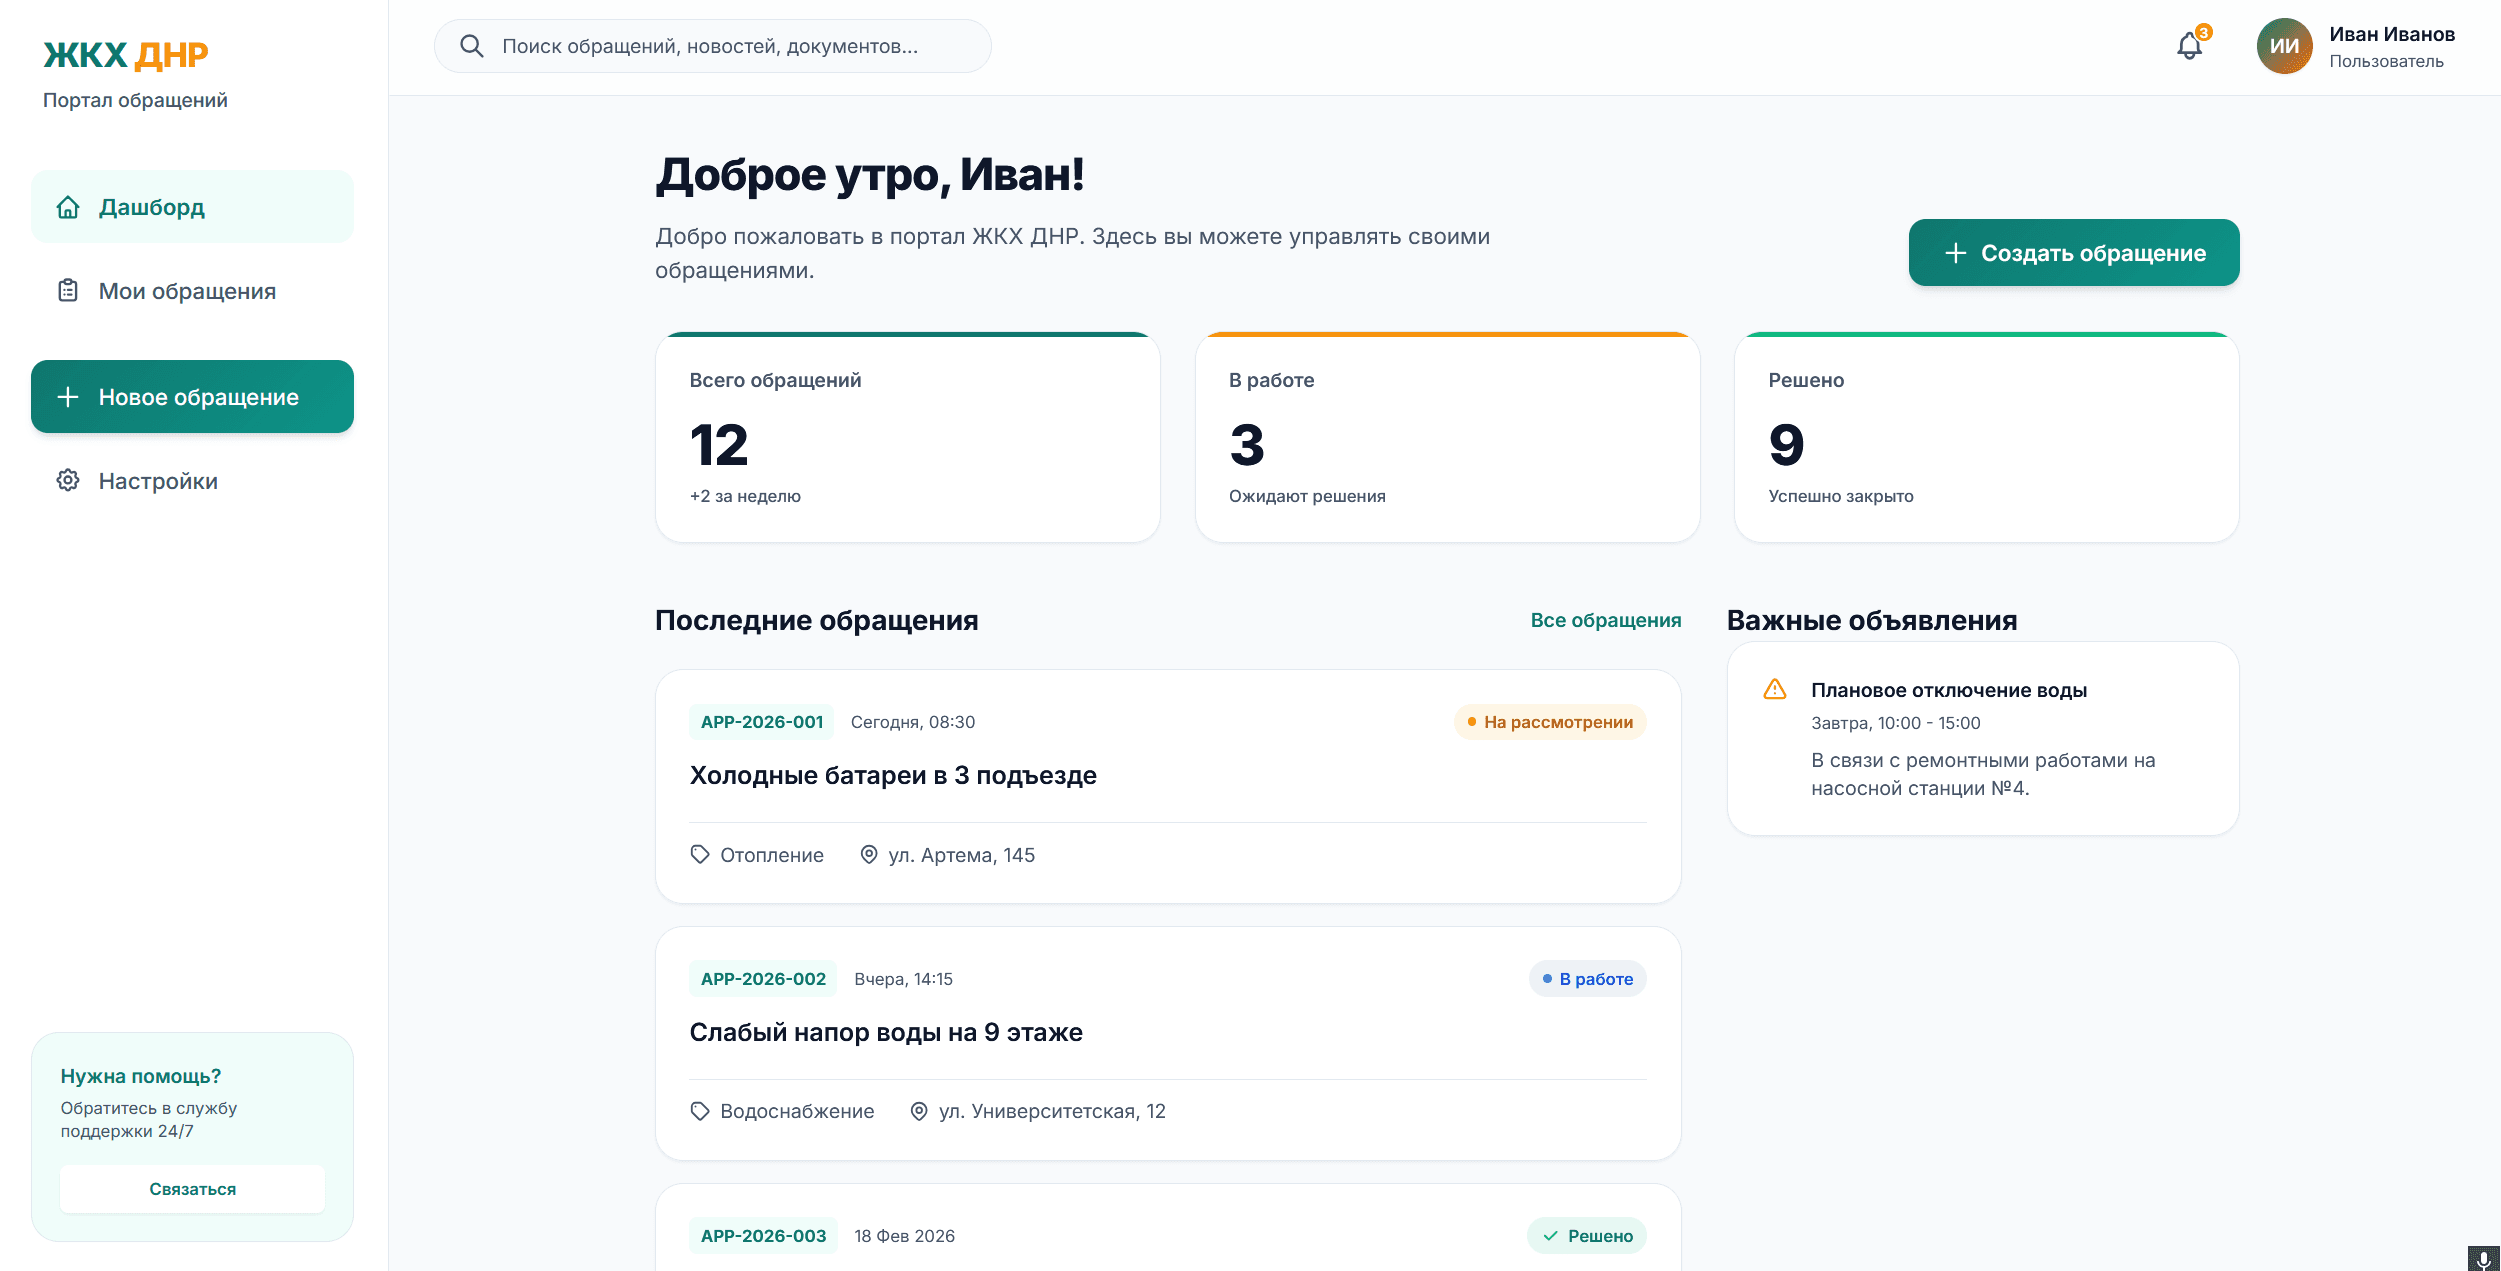Open Мои обращения via clipboard icon

67,291
